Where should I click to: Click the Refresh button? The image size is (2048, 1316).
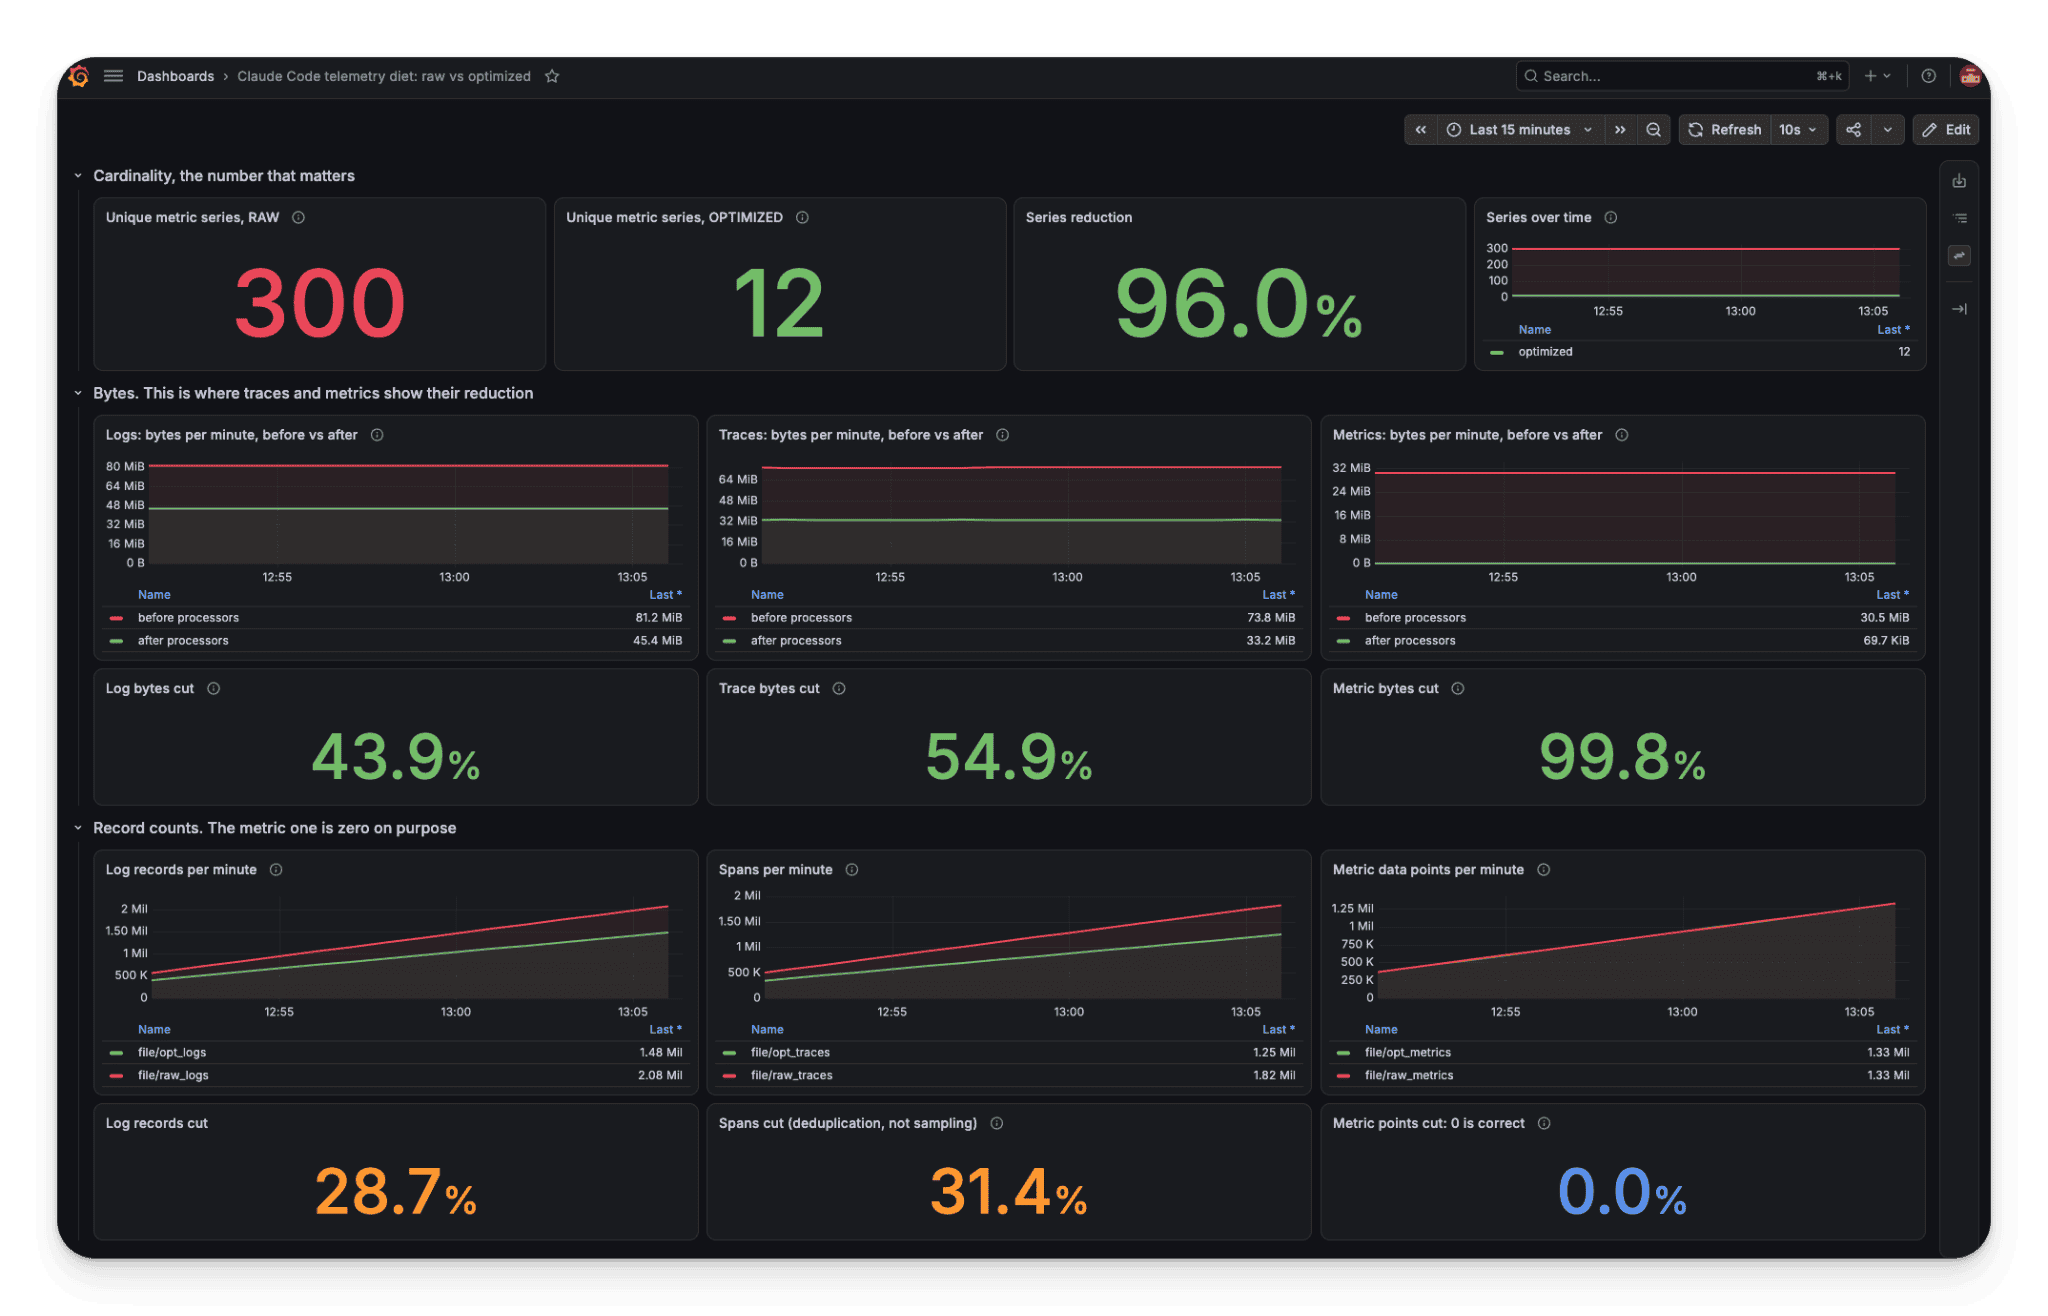(1725, 130)
